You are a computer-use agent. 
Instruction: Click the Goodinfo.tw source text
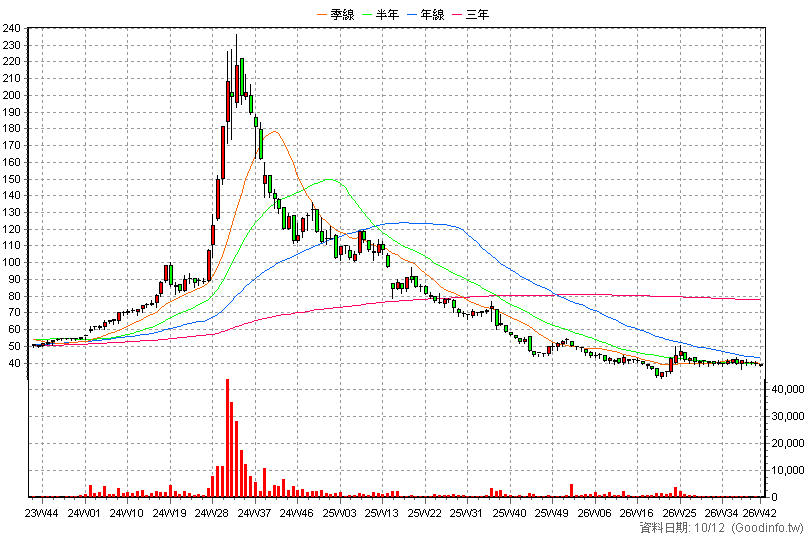[767, 528]
